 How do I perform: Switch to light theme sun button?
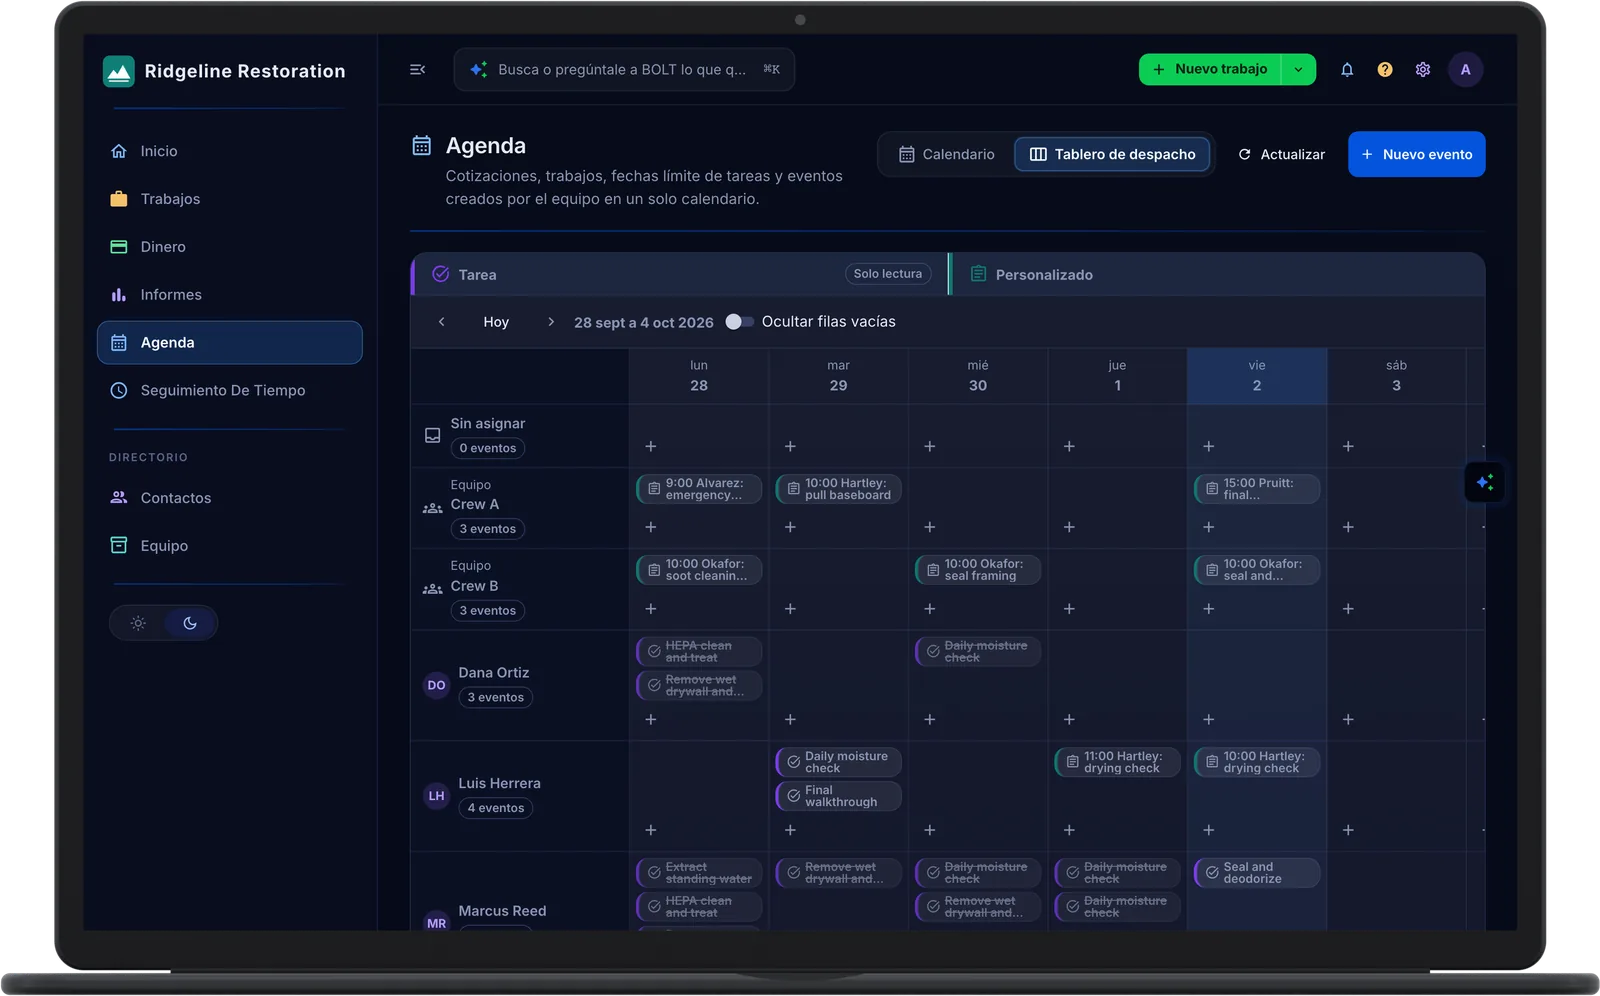coord(138,623)
